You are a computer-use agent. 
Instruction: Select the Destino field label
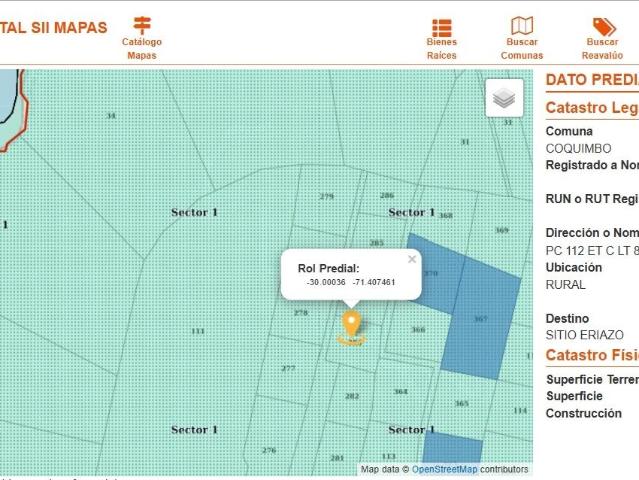click(x=567, y=318)
